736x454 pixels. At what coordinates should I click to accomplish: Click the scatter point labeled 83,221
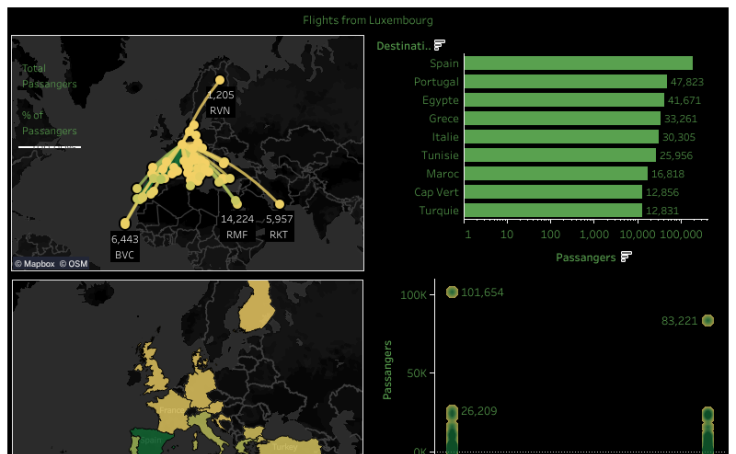[708, 321]
